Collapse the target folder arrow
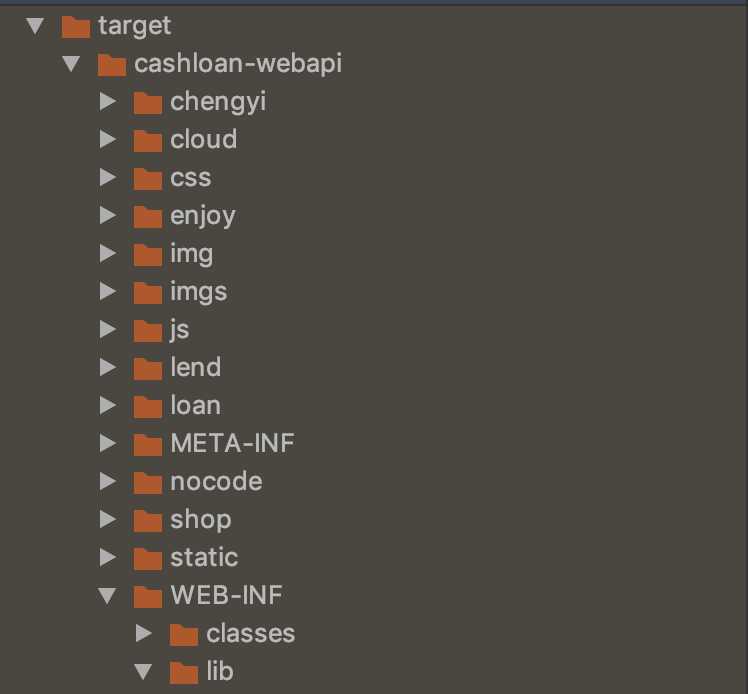The width and height of the screenshot is (748, 694). pyautogui.click(x=35, y=25)
